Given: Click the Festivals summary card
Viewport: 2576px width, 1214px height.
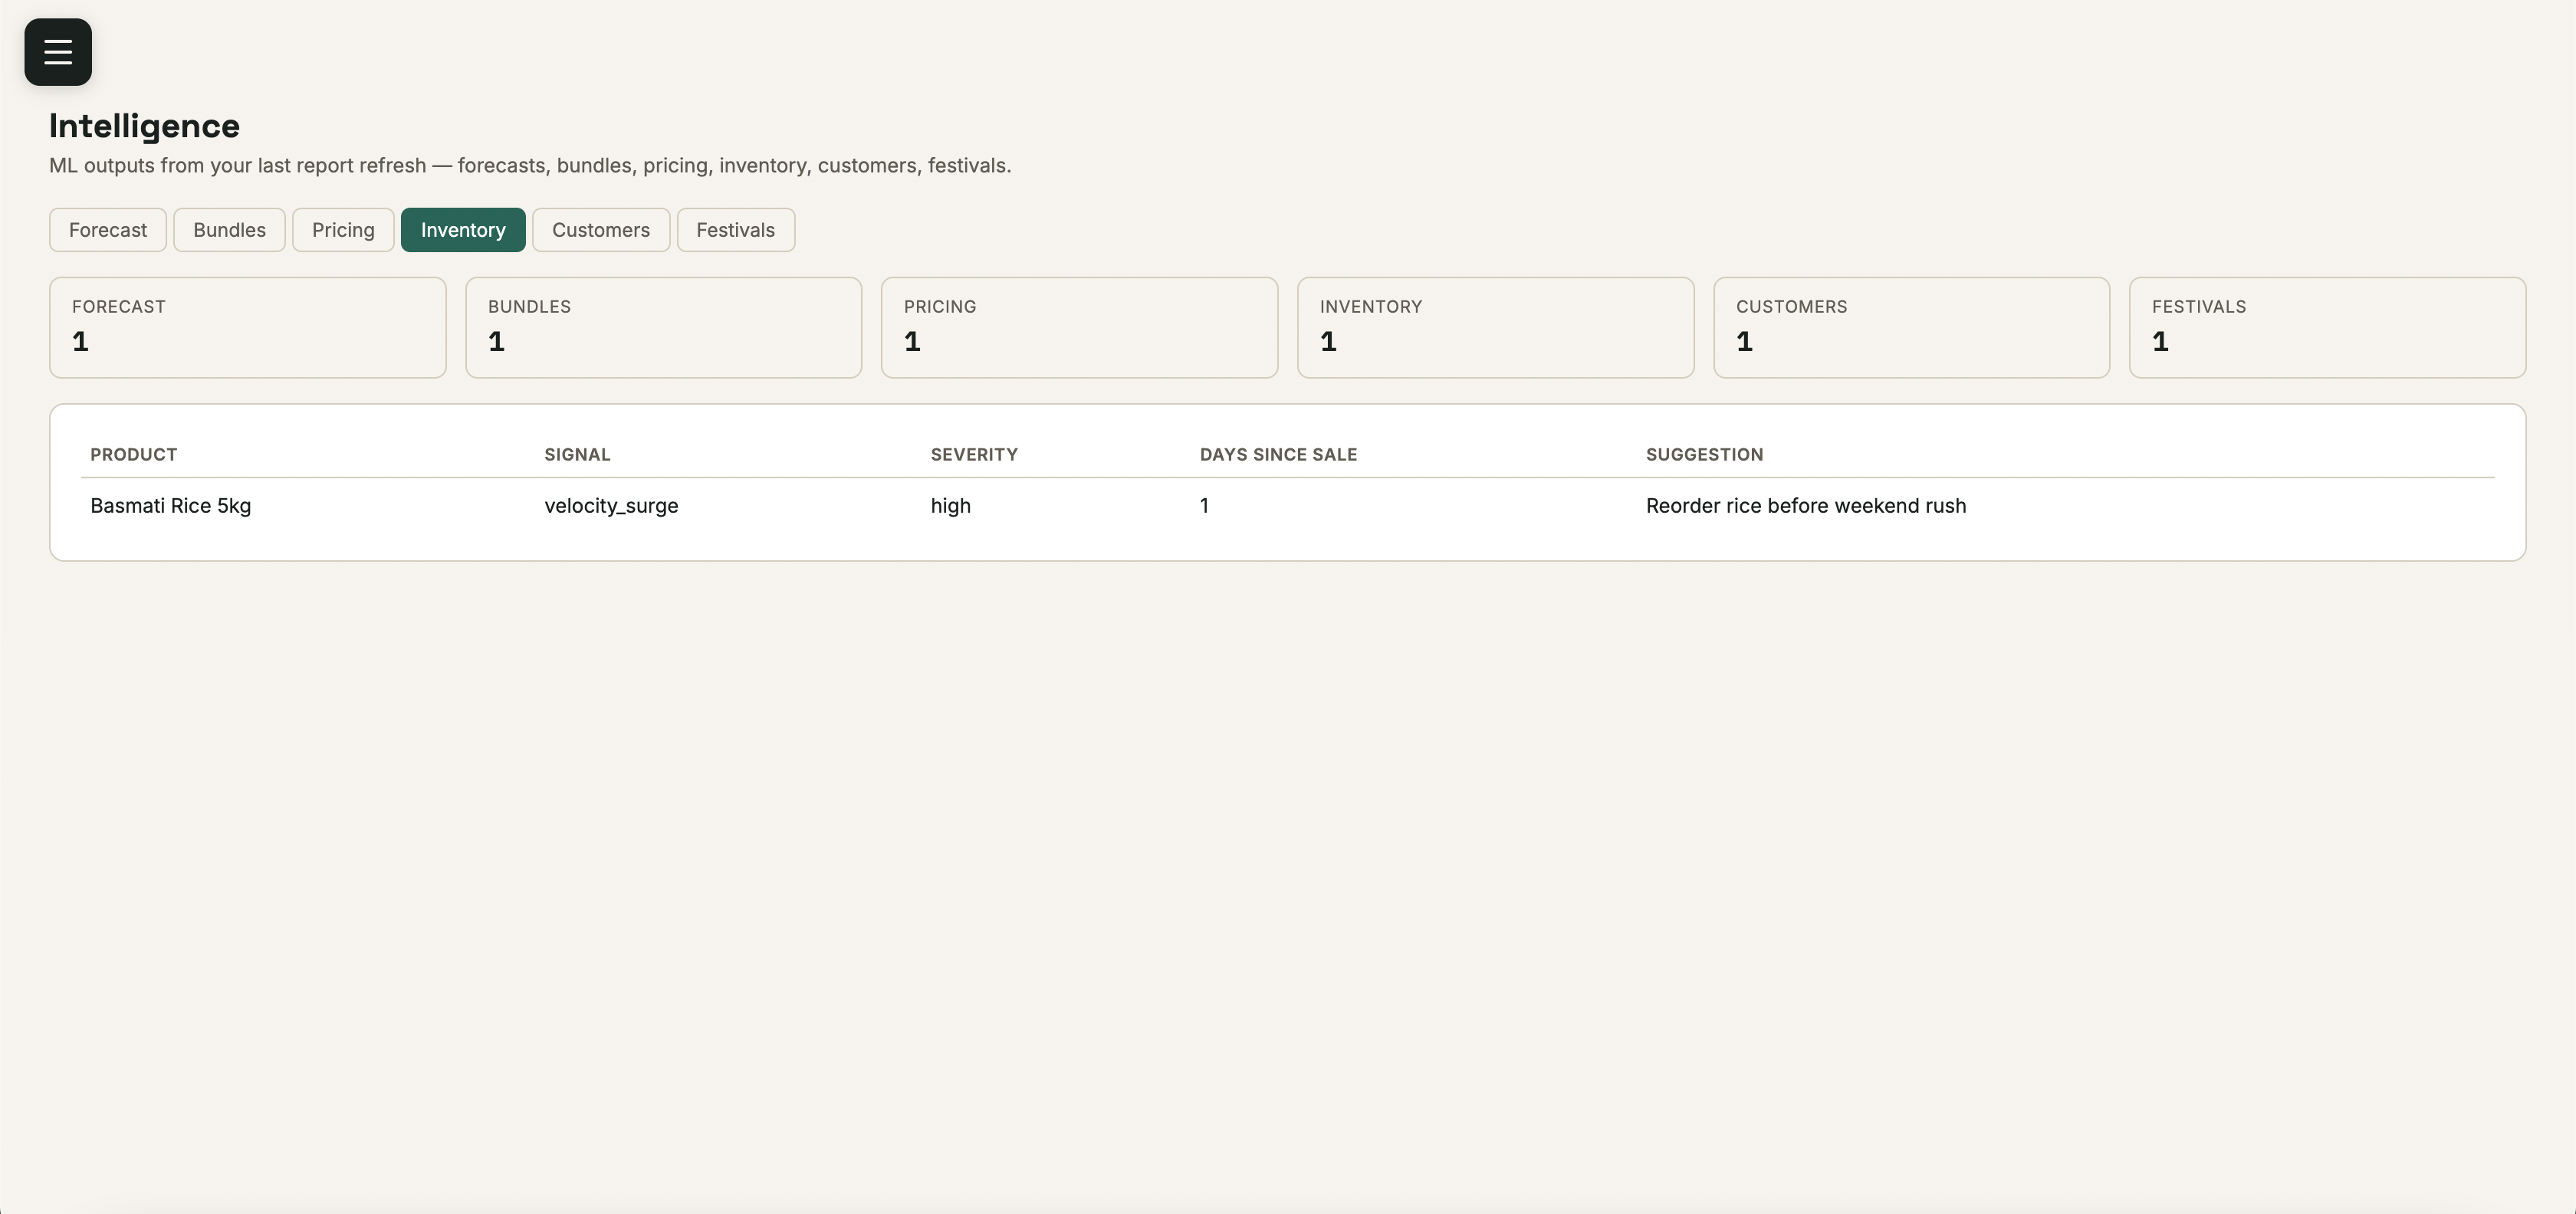Looking at the screenshot, I should point(2328,328).
